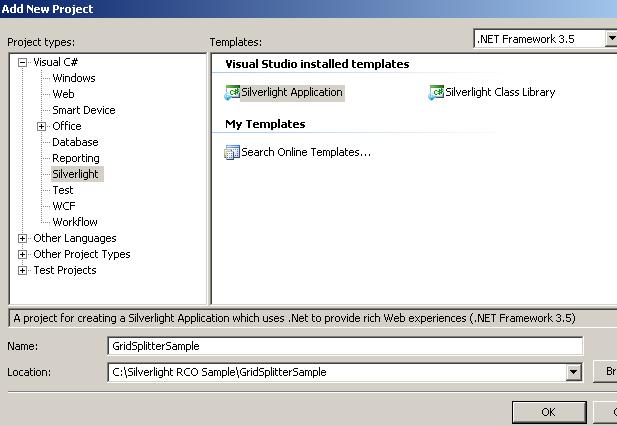Click into the Name field GridSplitterSample
The height and width of the screenshot is (426, 617).
tap(345, 346)
